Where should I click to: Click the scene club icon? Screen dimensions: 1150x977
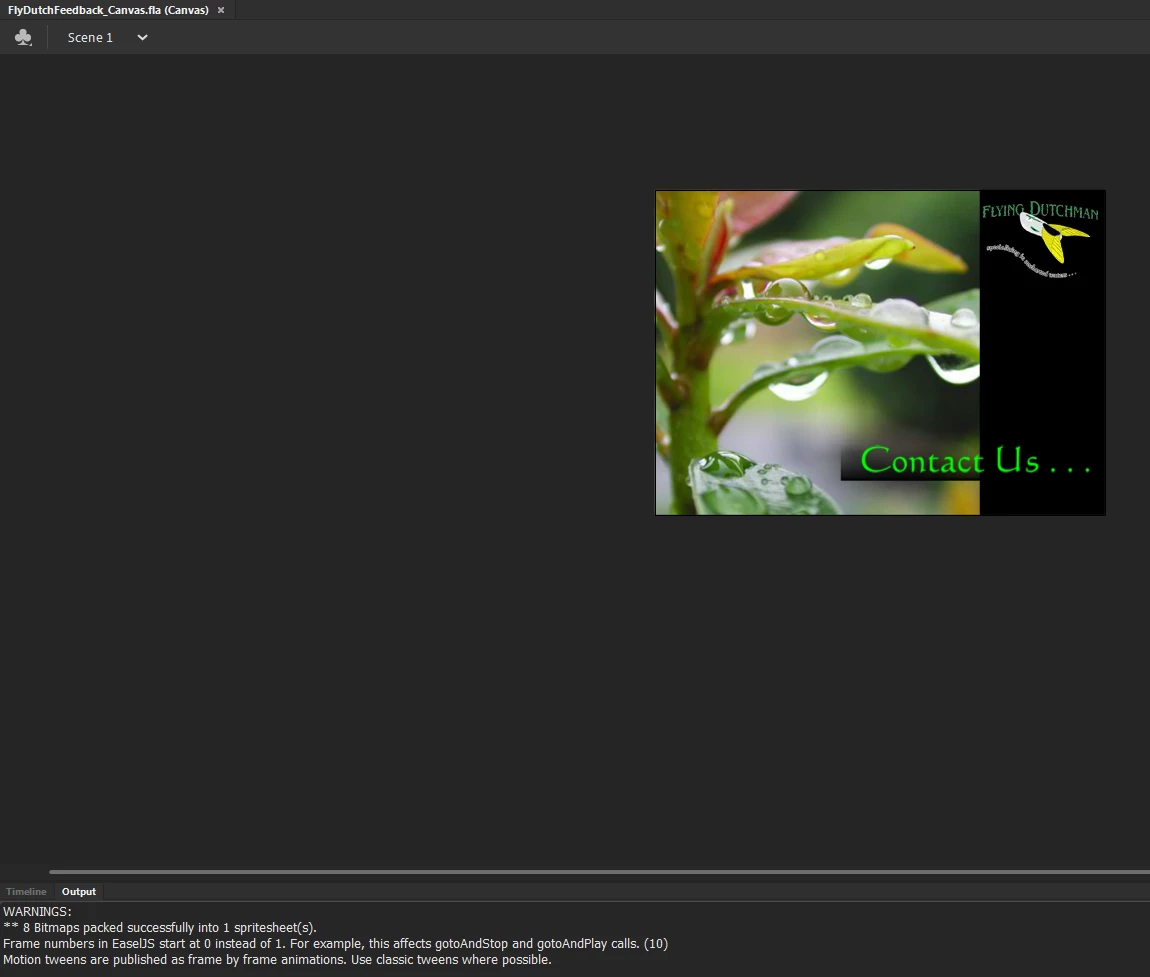click(23, 37)
